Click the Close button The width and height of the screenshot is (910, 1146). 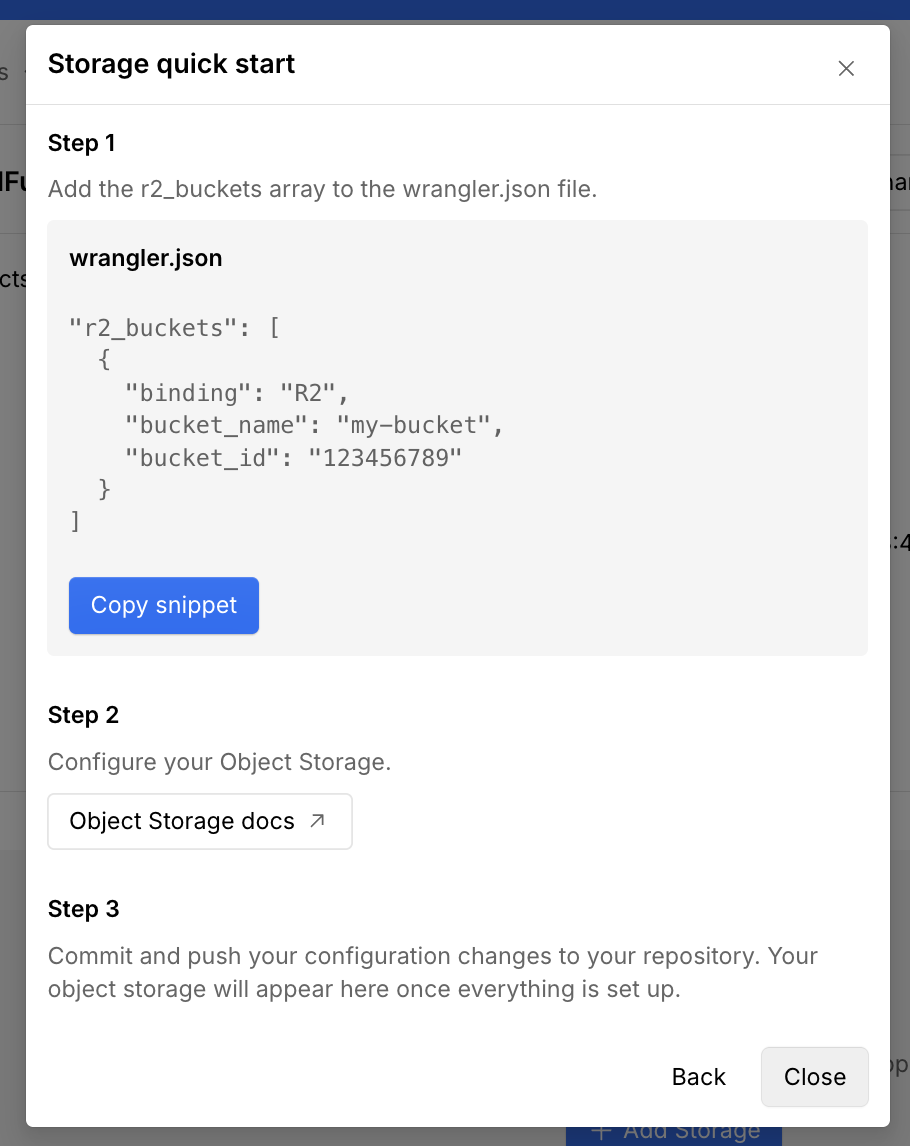point(814,1077)
